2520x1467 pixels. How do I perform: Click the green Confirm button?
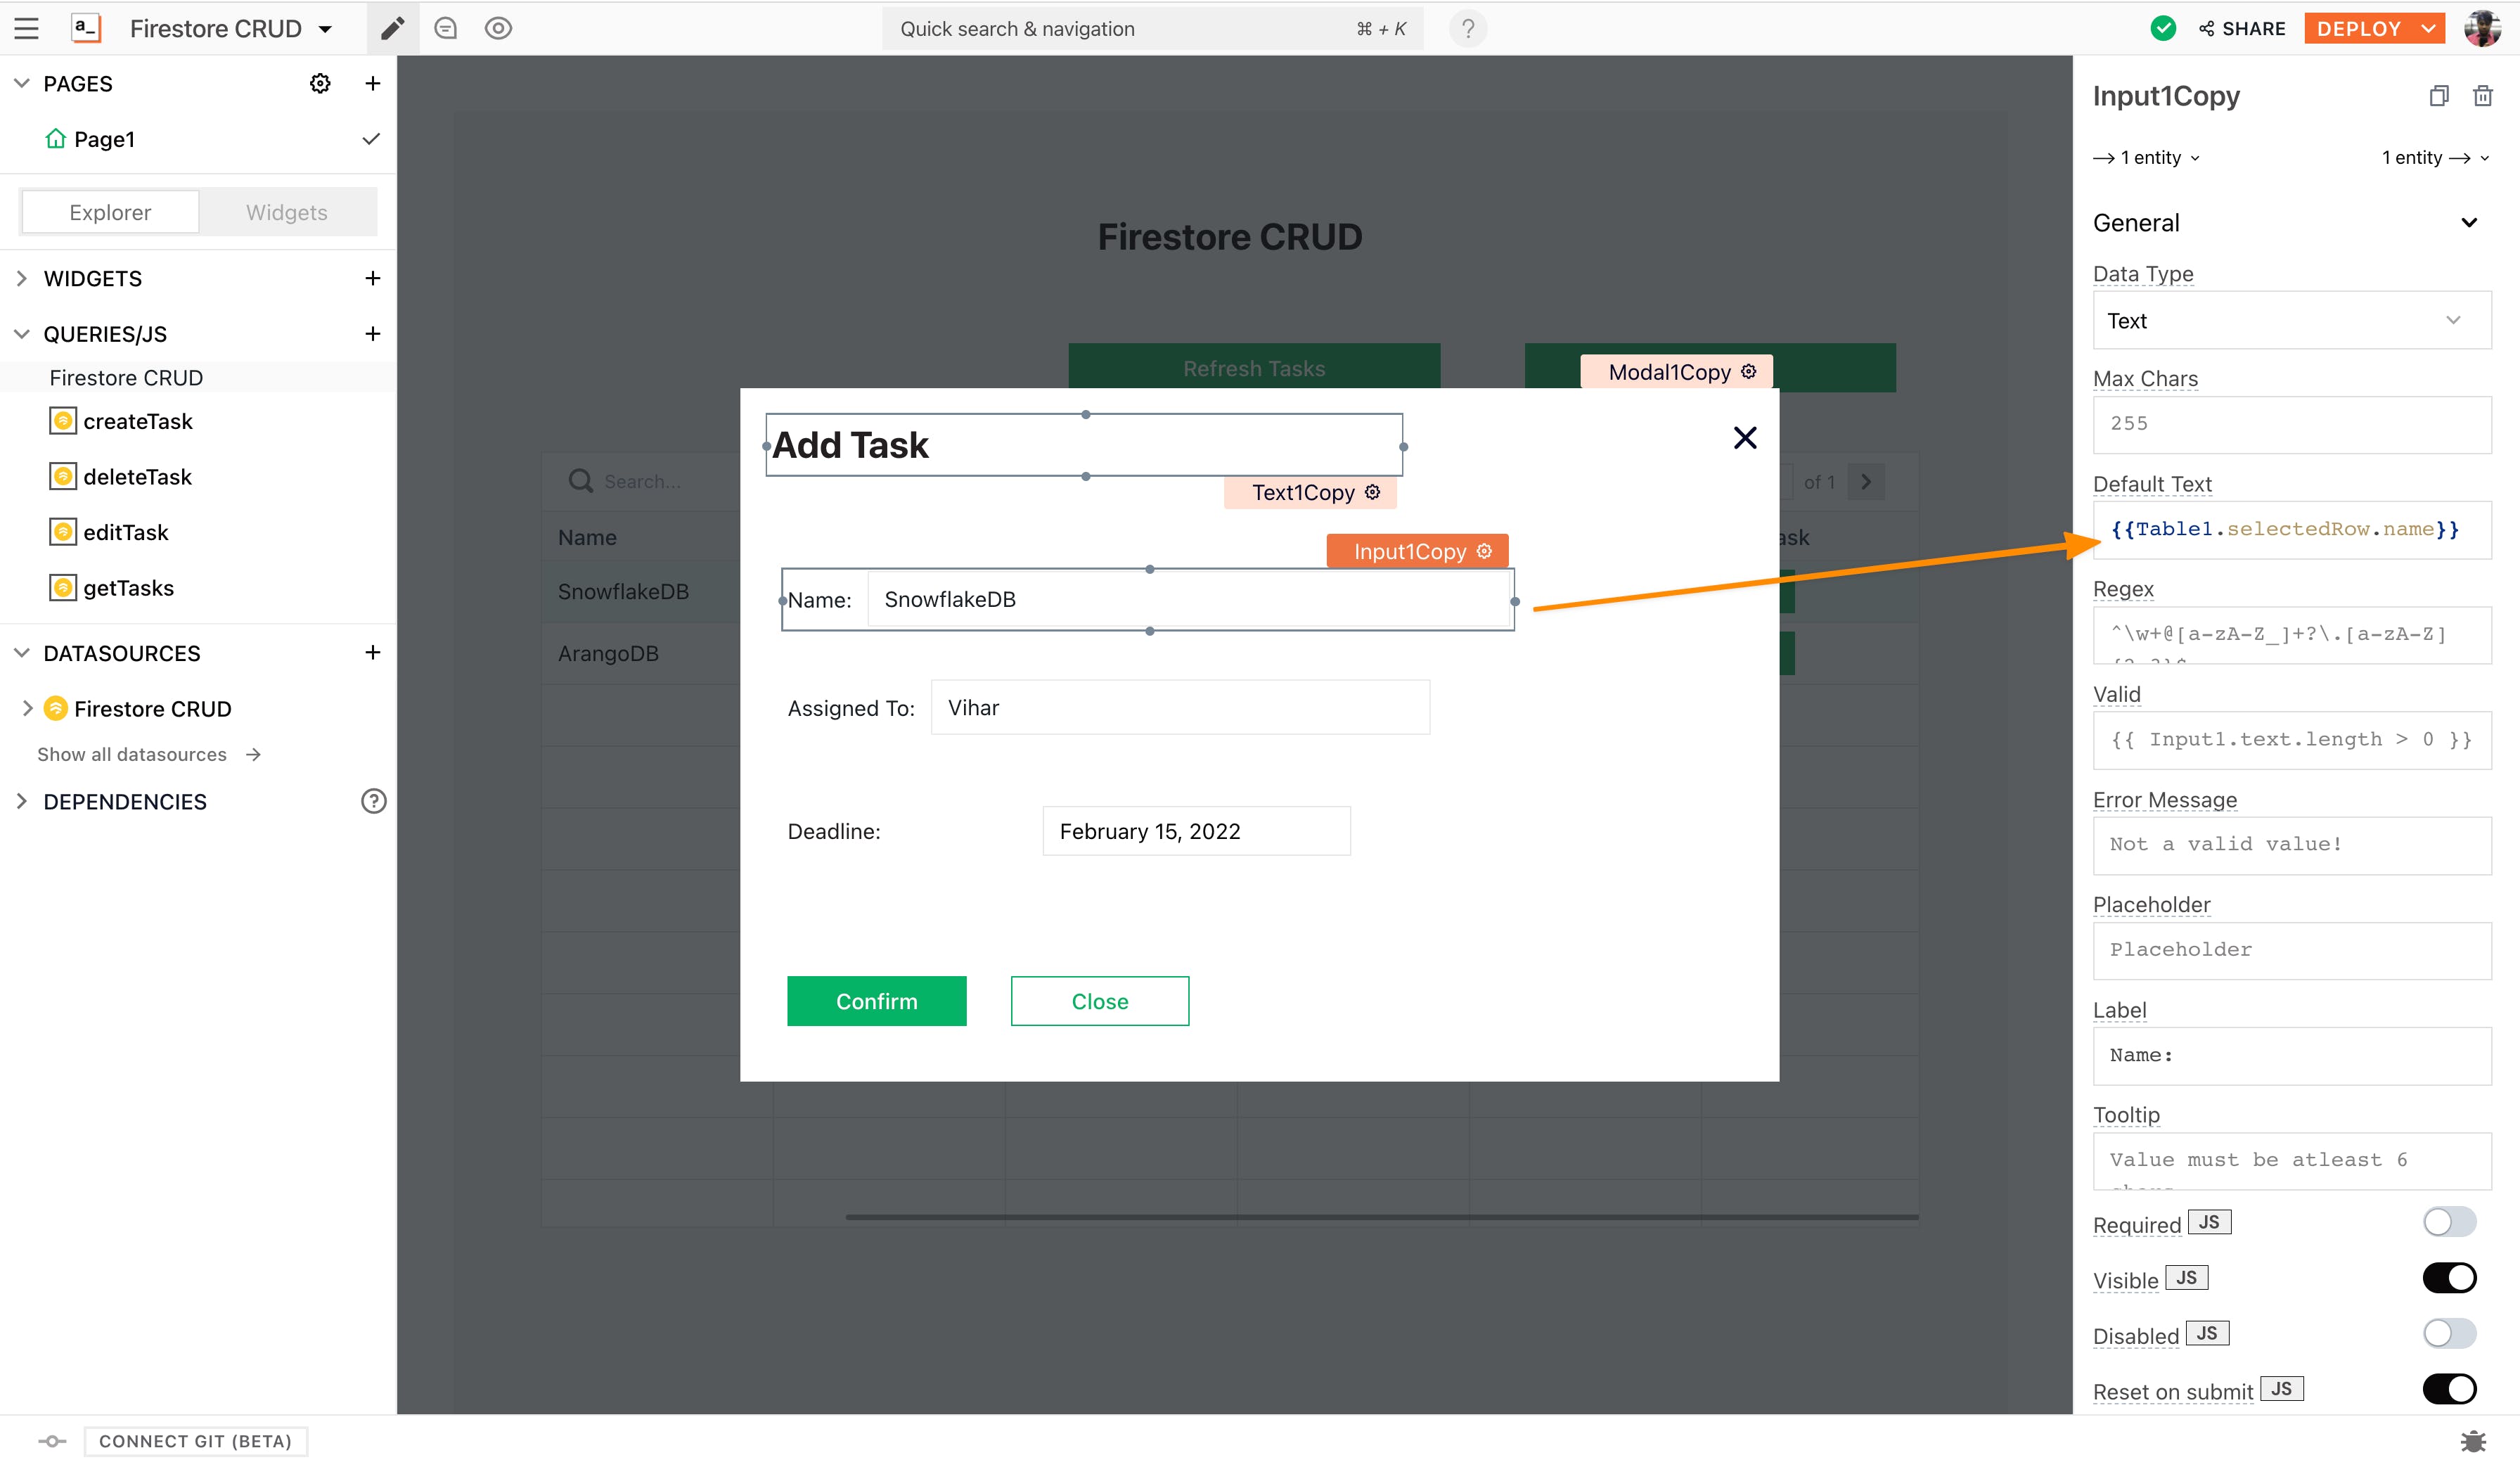click(x=876, y=1001)
